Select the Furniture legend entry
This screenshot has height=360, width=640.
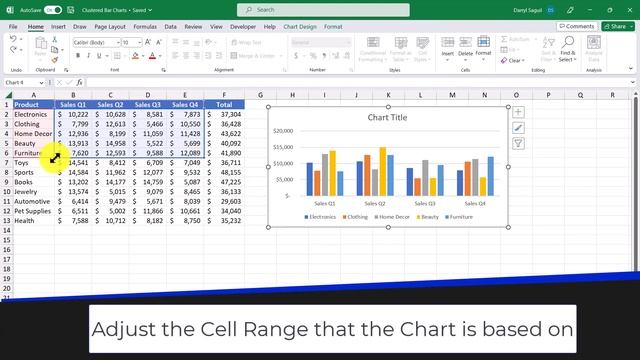459,217
